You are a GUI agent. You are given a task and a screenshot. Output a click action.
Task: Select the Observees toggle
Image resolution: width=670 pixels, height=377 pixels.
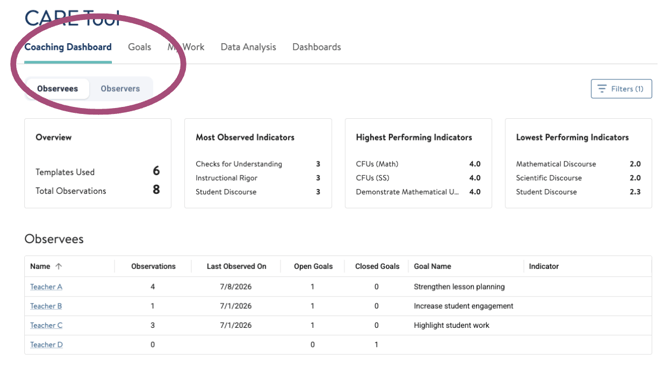click(57, 88)
